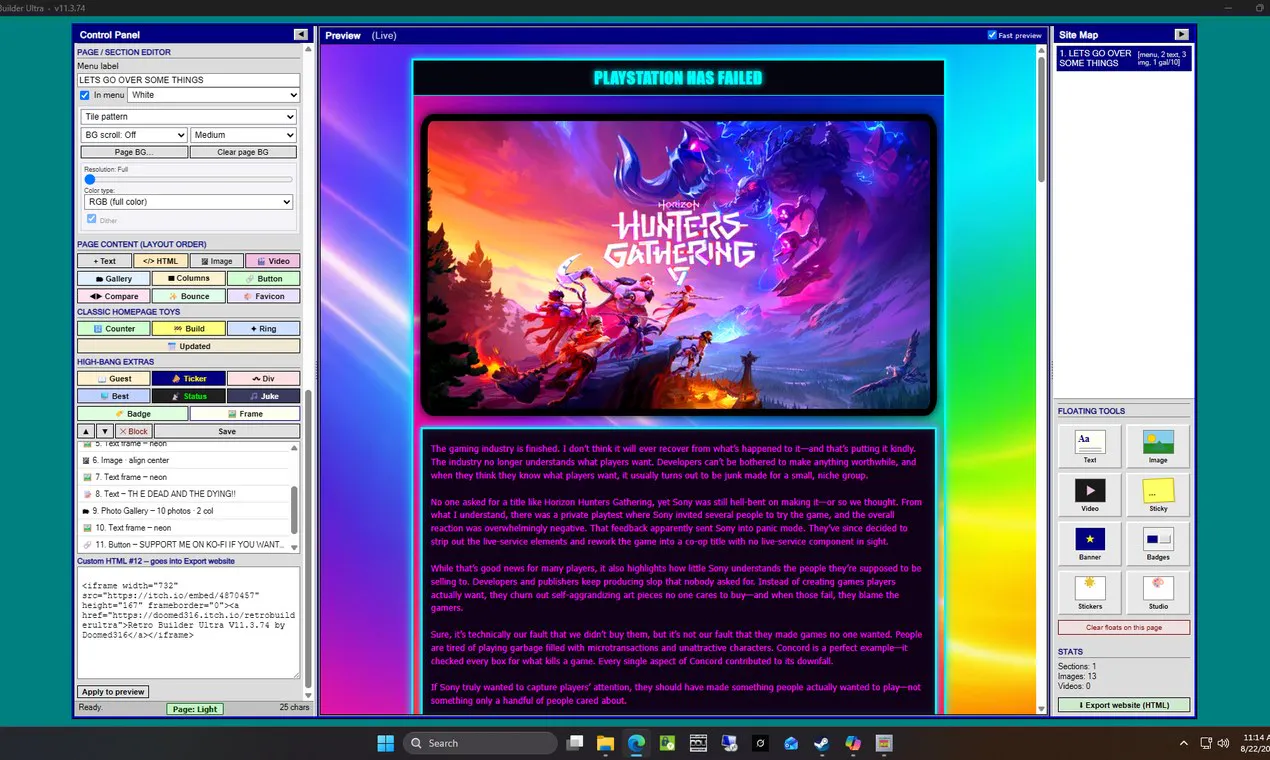Open the Outlook mail icon in the taskbar
This screenshot has width=1270, height=760.
point(791,743)
